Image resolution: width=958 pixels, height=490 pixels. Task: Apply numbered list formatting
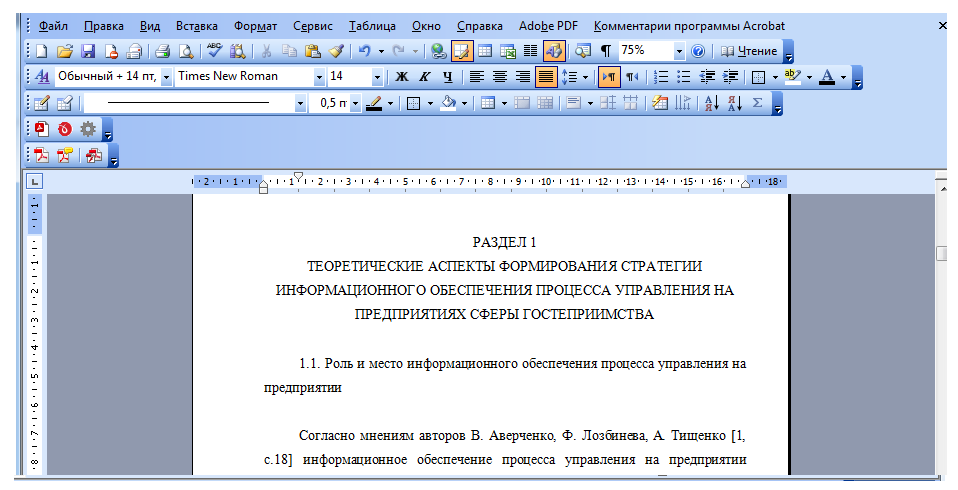[x=660, y=77]
